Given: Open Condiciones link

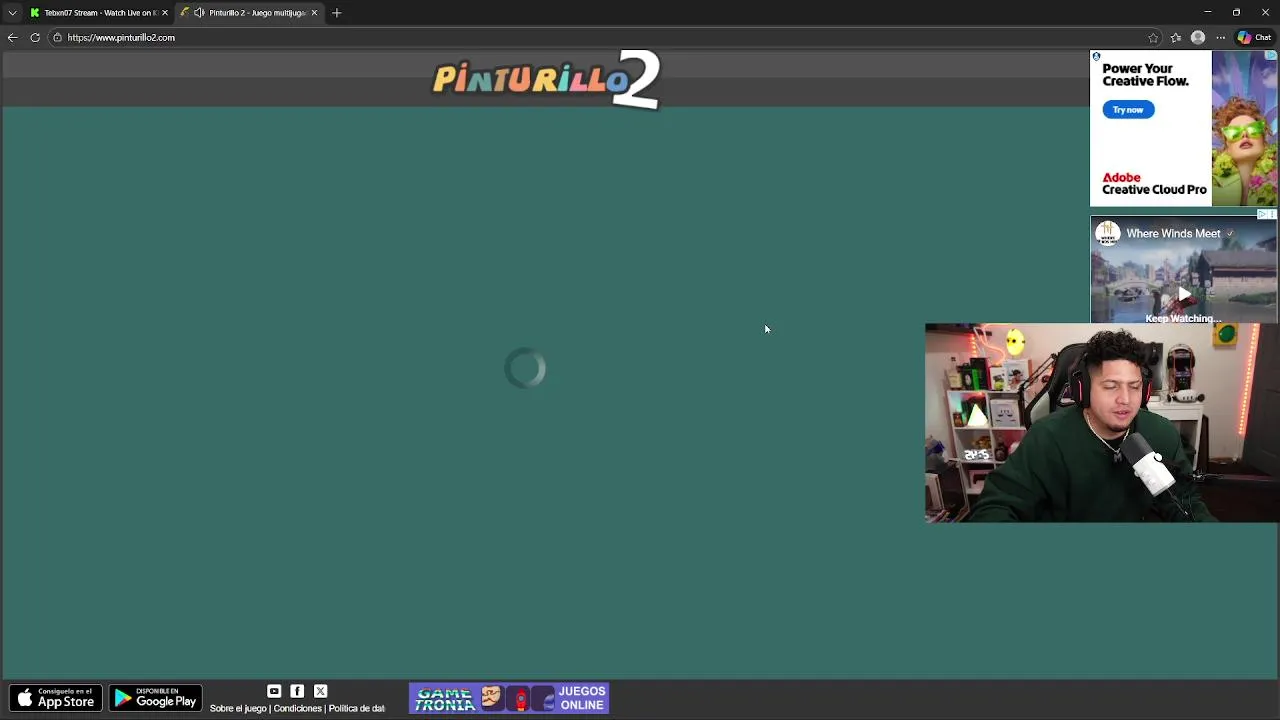Looking at the screenshot, I should [x=298, y=709].
